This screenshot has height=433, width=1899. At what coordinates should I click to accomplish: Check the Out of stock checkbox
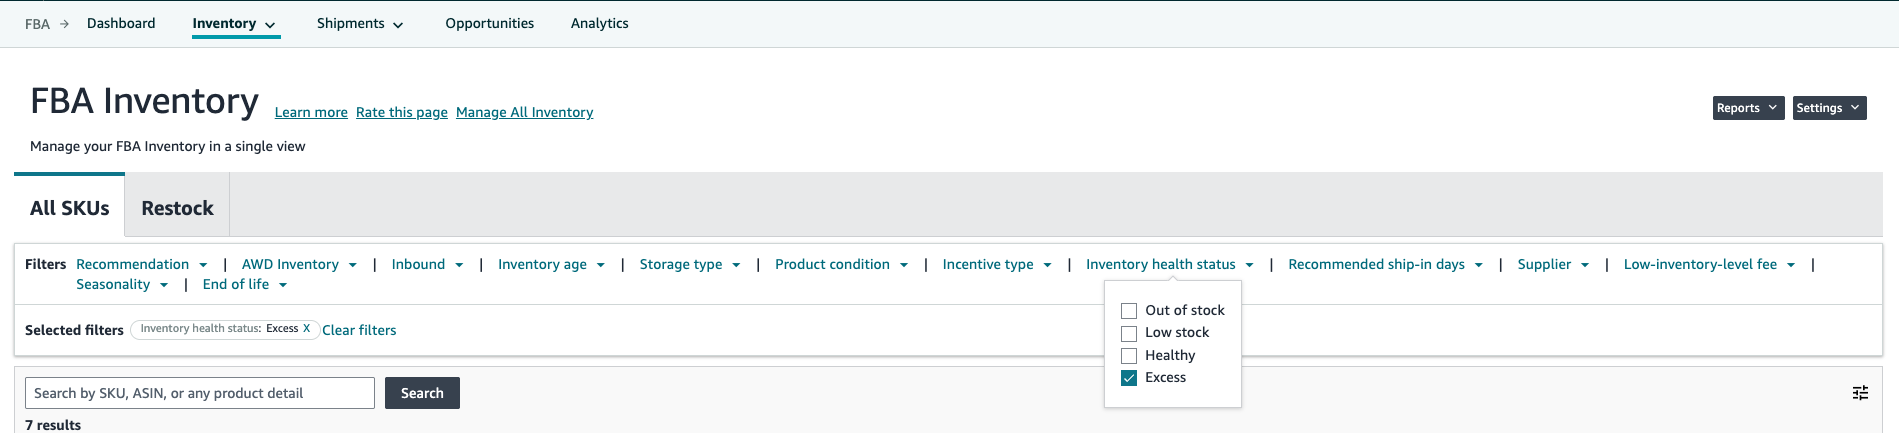point(1129,311)
